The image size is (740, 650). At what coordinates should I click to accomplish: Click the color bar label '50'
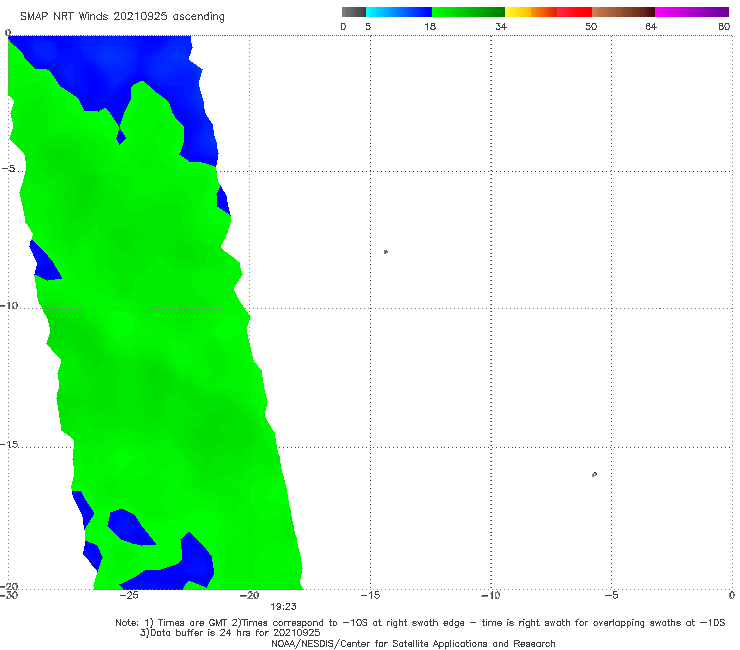tap(591, 26)
